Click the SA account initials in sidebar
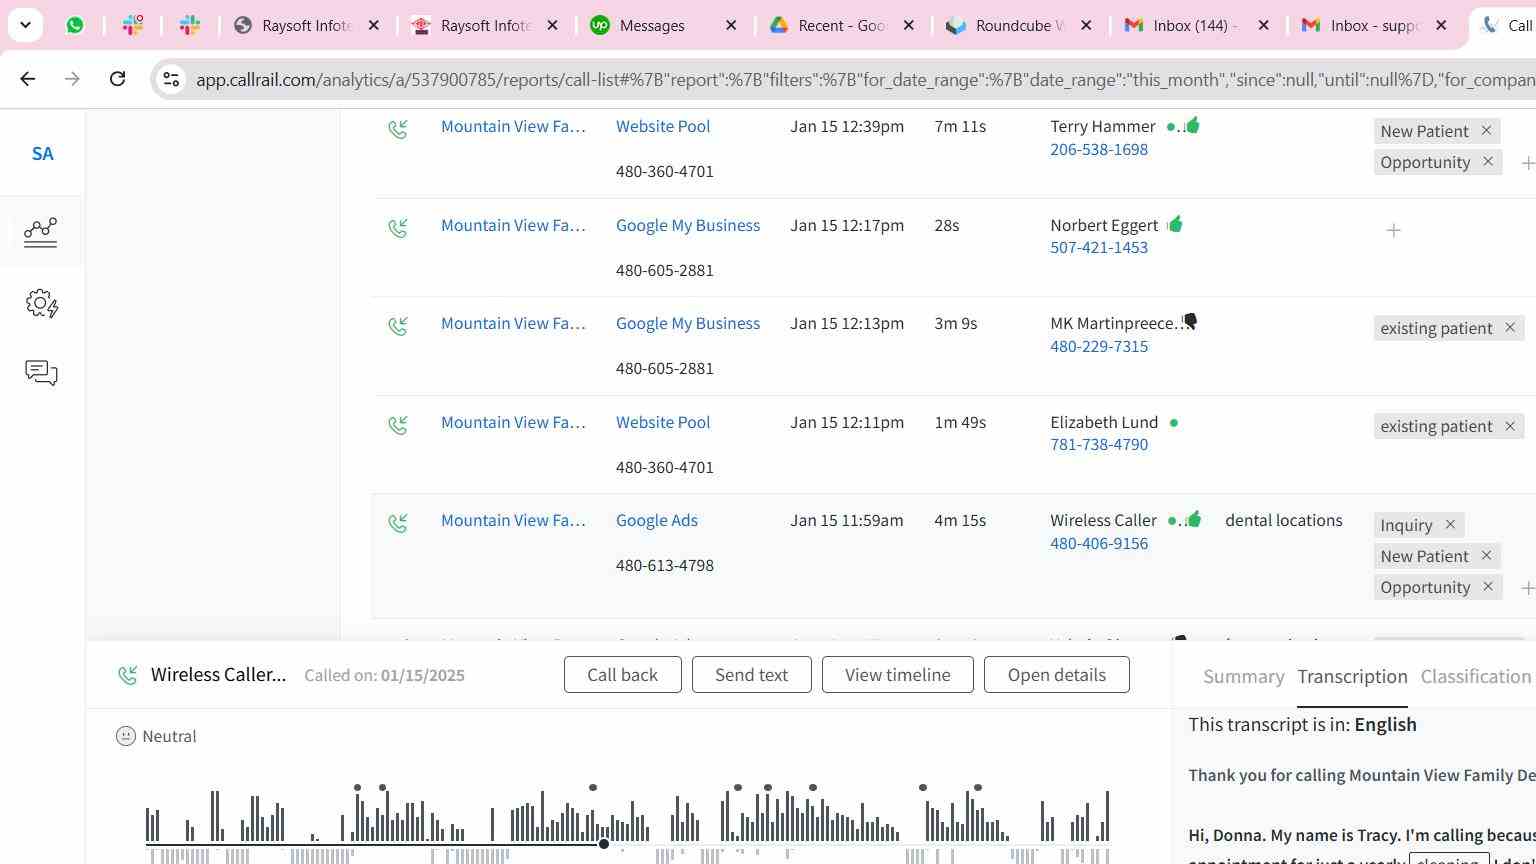 coord(42,154)
